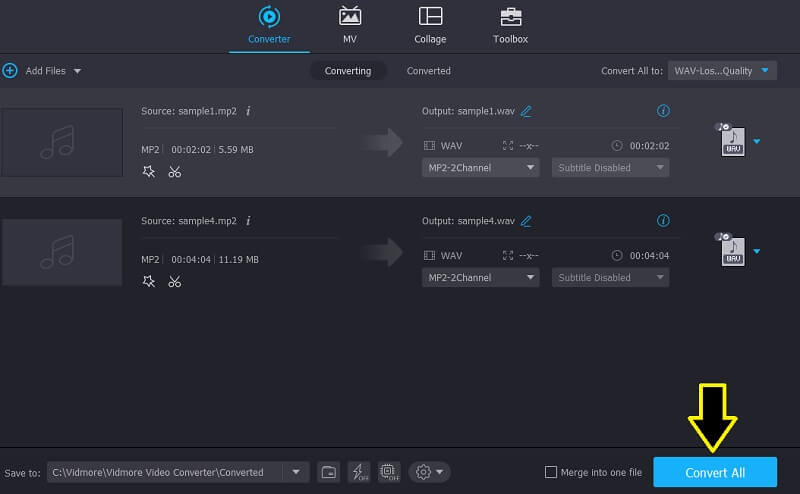The height and width of the screenshot is (494, 800).
Task: Expand the MP2-2Channel dropdown for sample1
Action: (482, 168)
